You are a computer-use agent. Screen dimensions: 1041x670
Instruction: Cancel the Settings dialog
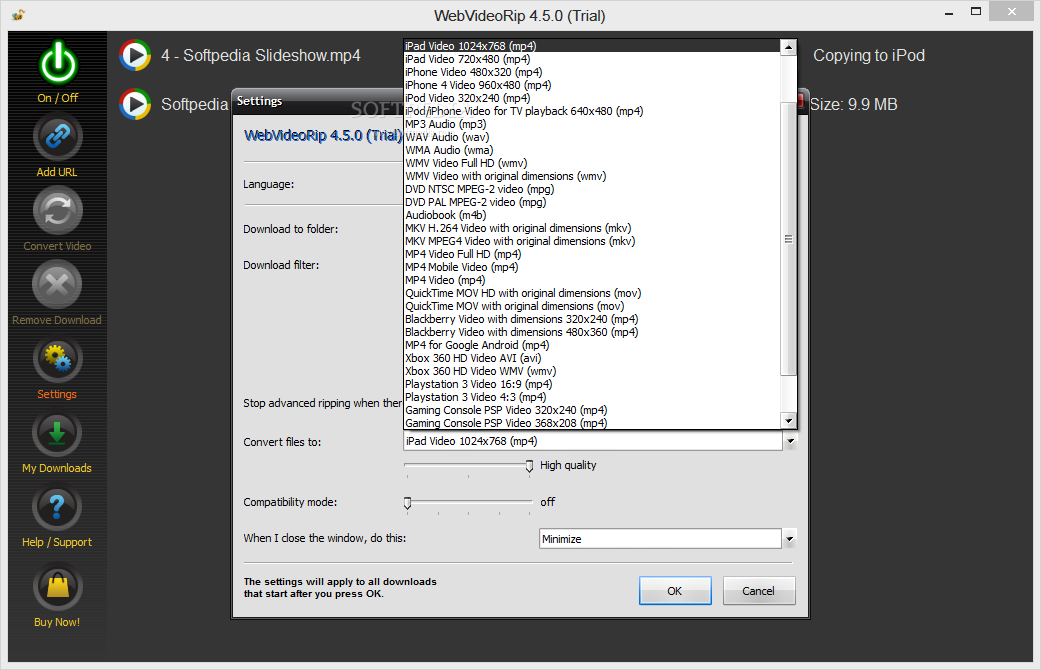[759, 590]
